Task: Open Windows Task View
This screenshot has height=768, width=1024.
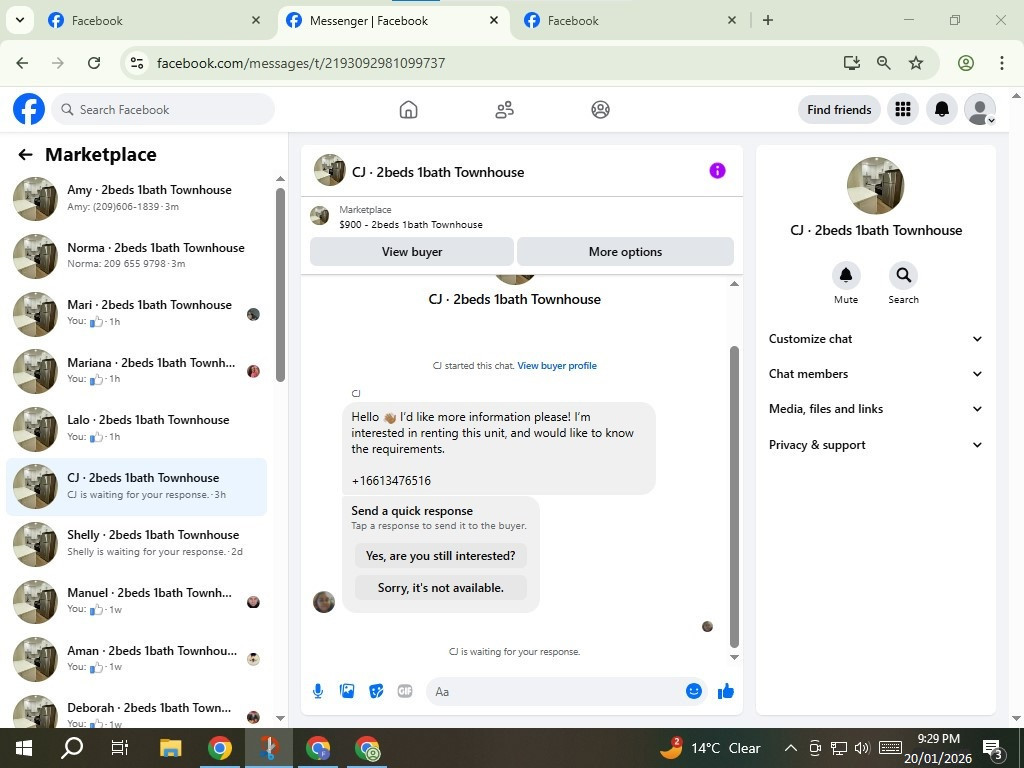Action: pos(120,748)
